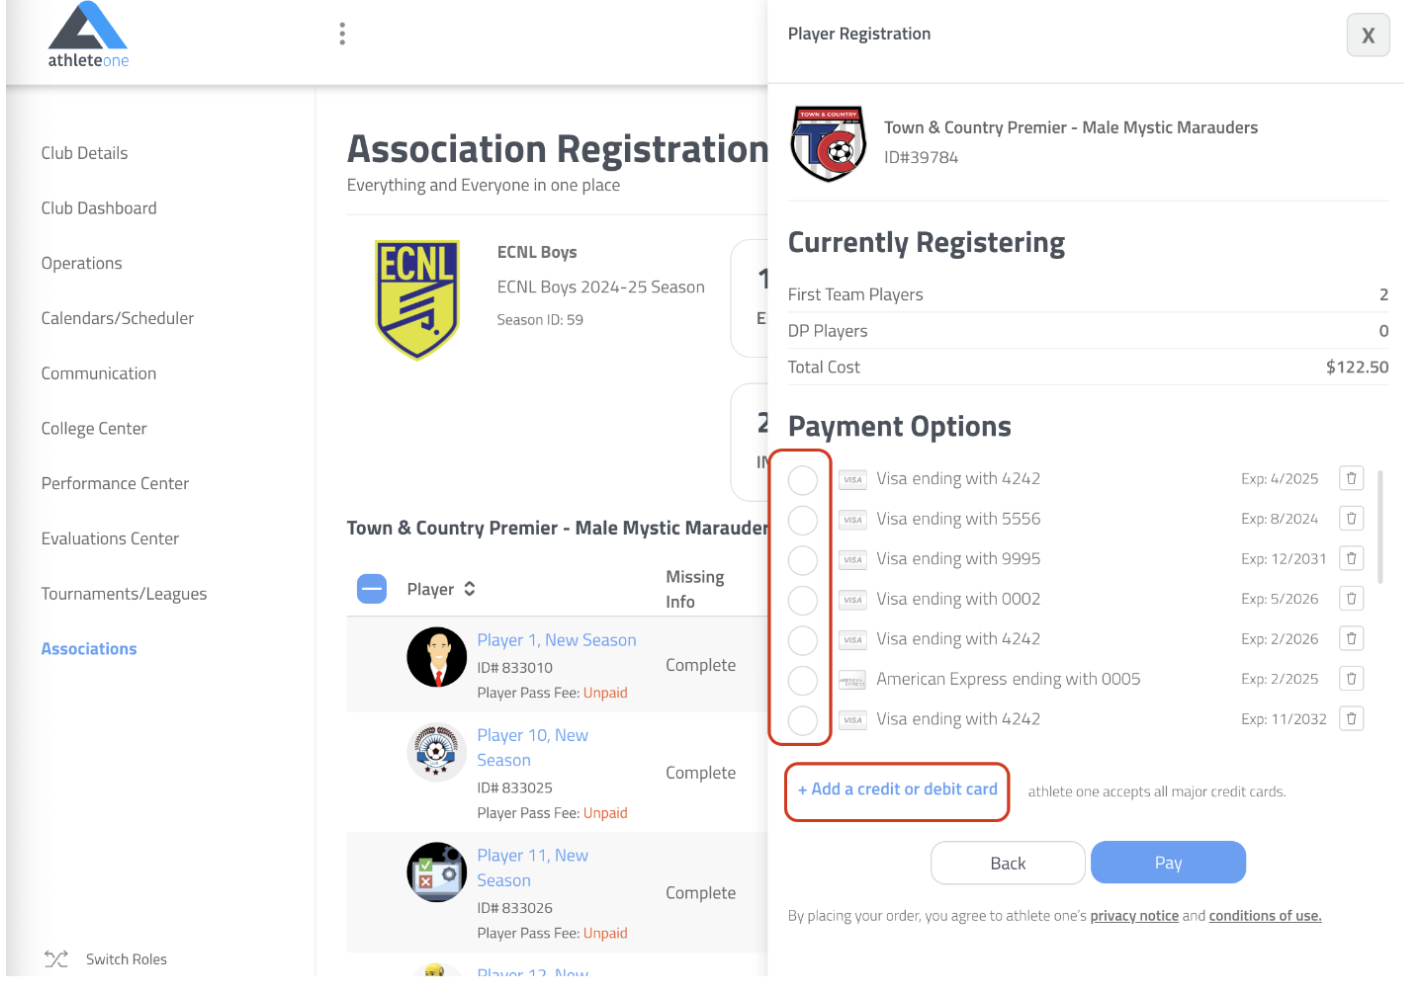Open the three-dot vertical menu
1418x1004 pixels.
pyautogui.click(x=342, y=34)
